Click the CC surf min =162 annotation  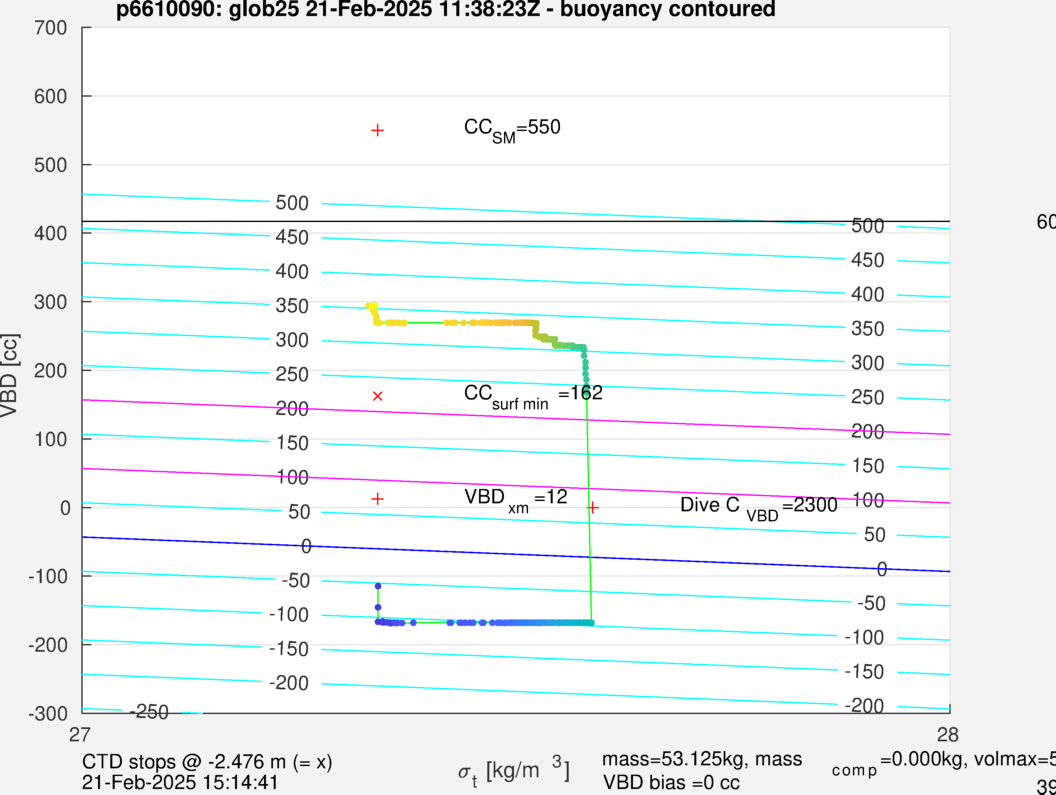click(x=533, y=396)
